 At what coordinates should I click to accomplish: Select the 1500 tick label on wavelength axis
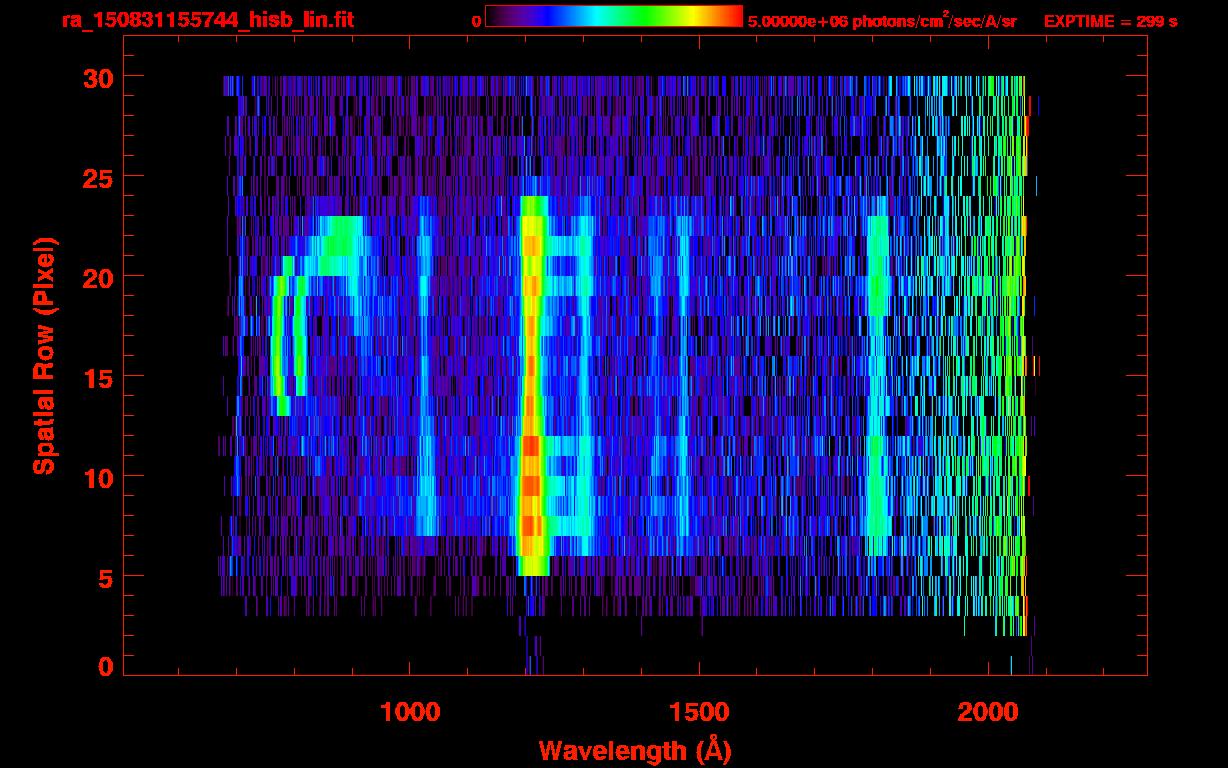[x=699, y=712]
